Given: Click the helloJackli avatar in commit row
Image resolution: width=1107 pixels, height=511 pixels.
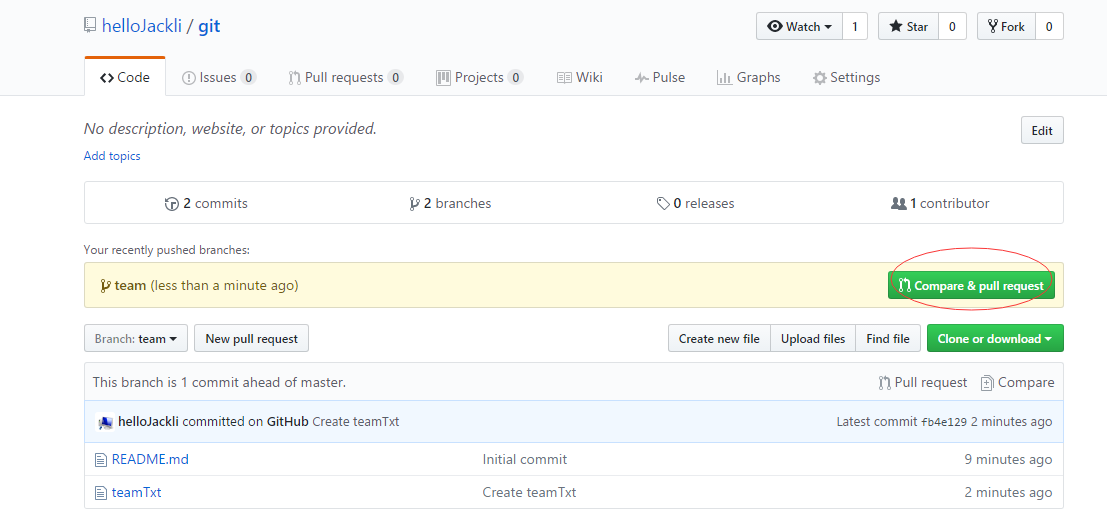Looking at the screenshot, I should 104,422.
